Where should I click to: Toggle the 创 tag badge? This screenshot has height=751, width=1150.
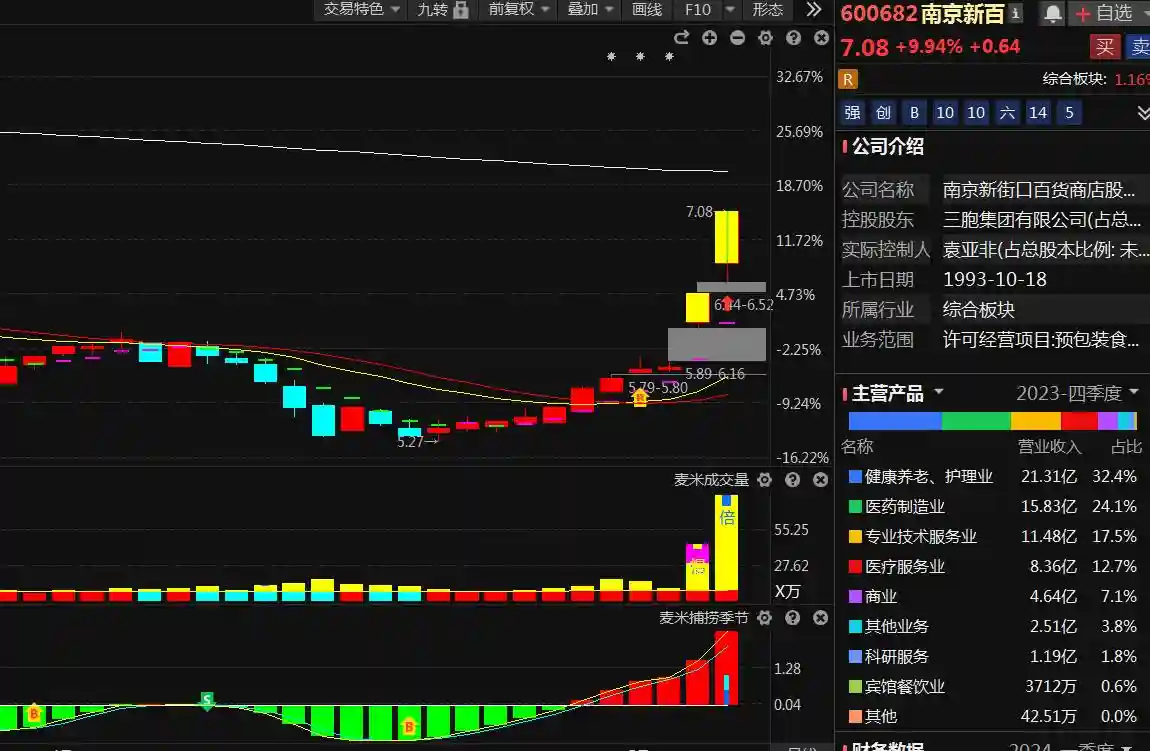pyautogui.click(x=883, y=113)
